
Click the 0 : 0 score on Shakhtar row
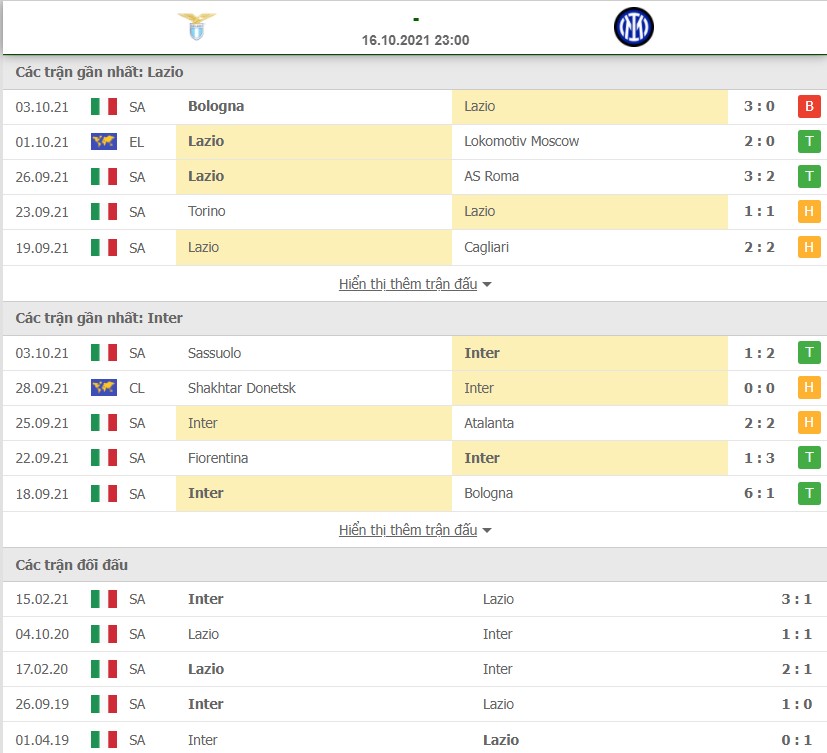click(759, 388)
